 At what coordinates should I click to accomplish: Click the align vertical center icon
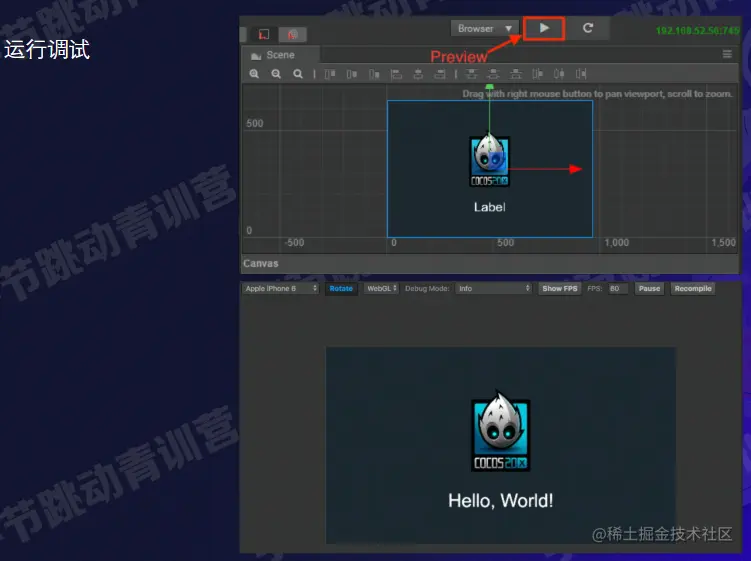352,74
